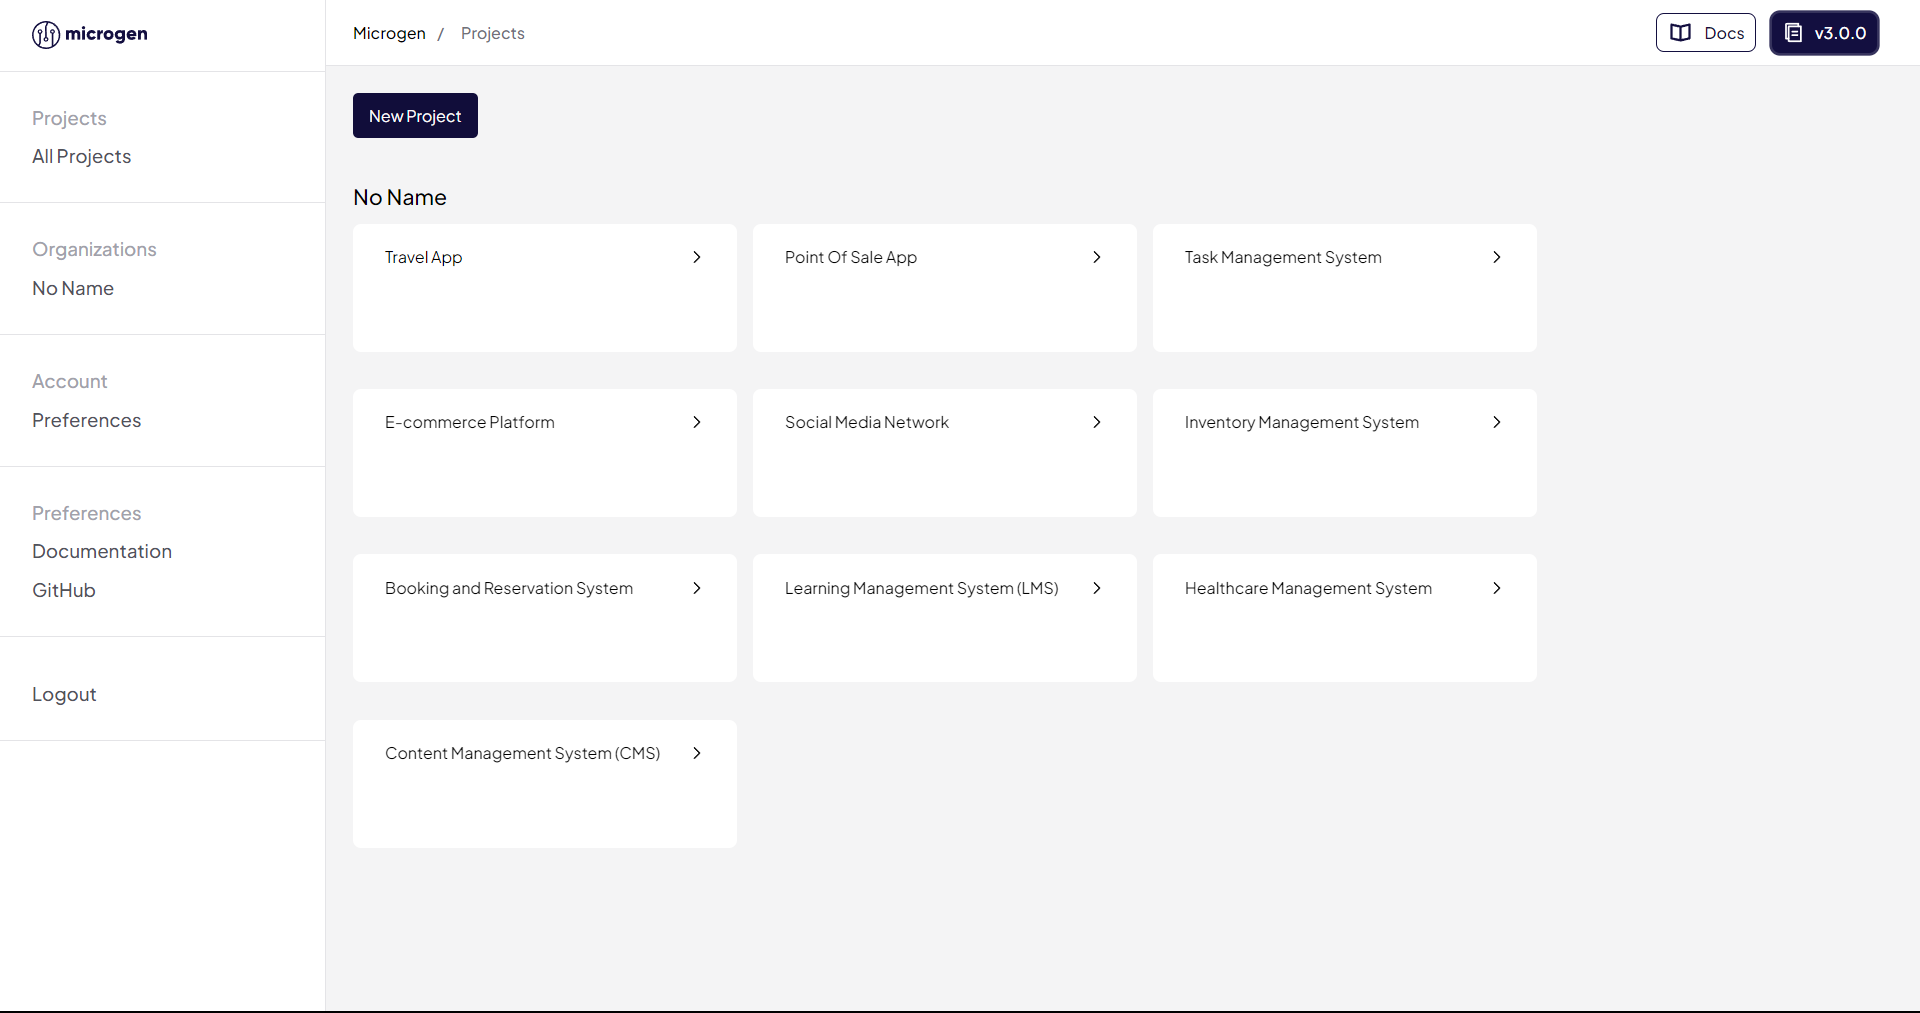Open Booking and Reservation System chevron

(x=697, y=588)
